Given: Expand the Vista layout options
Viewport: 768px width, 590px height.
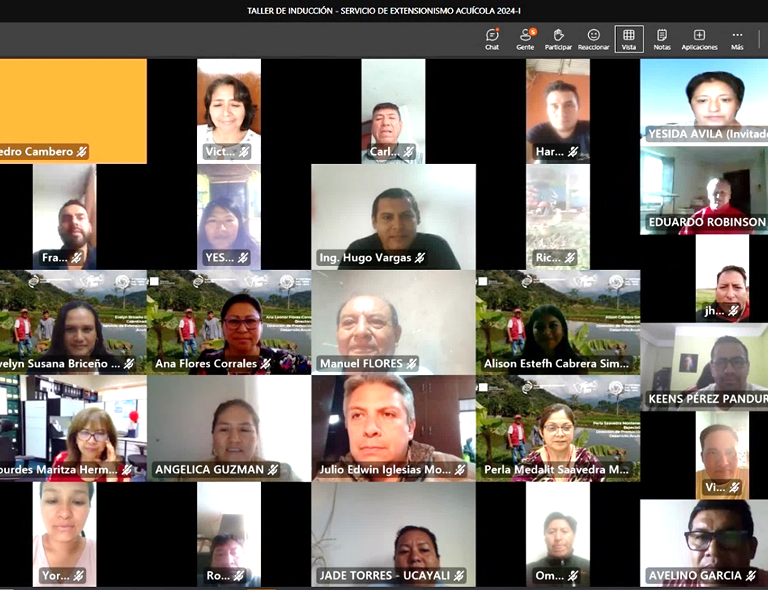Looking at the screenshot, I should (x=628, y=39).
